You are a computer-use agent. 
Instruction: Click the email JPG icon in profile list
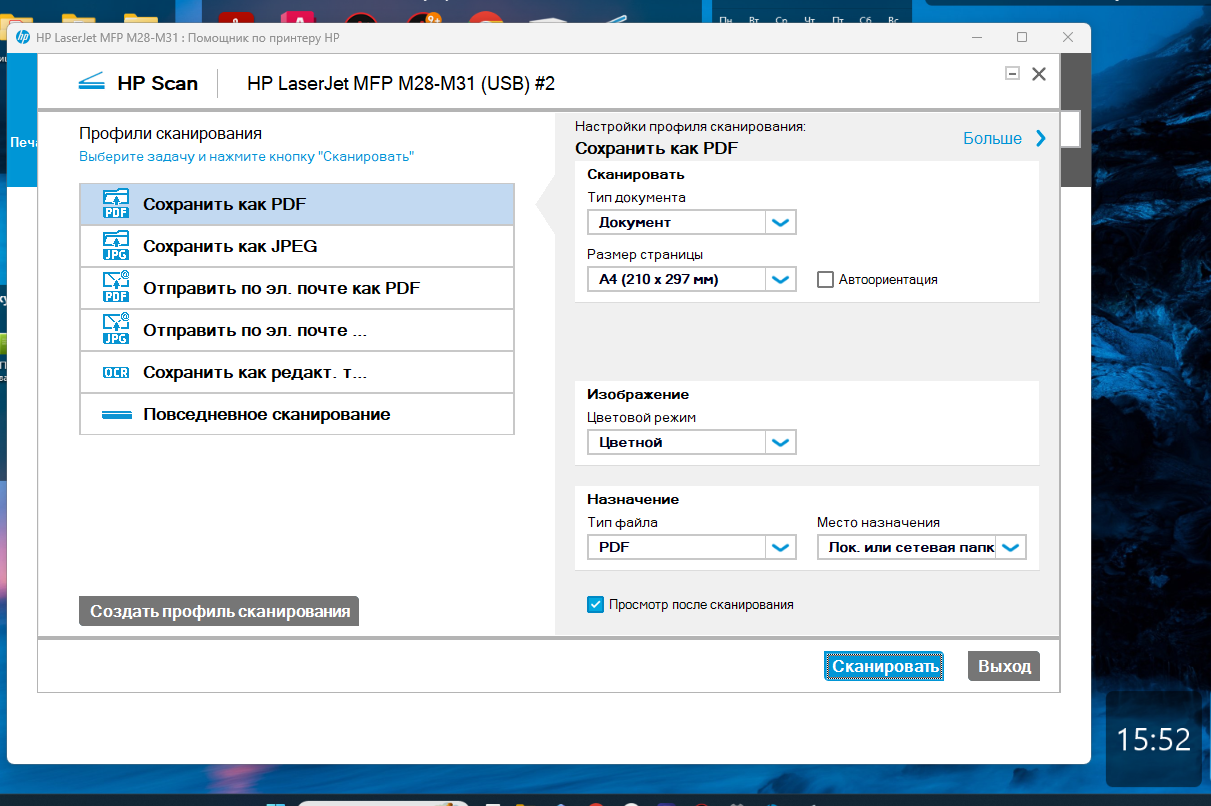pos(116,330)
